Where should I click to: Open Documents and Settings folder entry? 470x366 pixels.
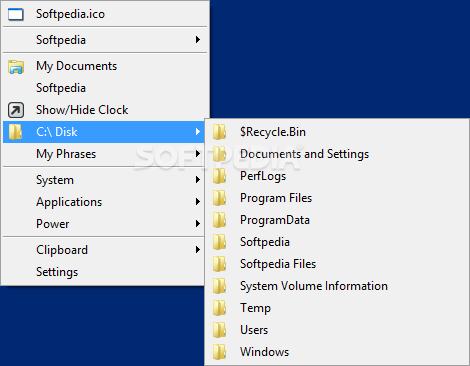[x=337, y=154]
